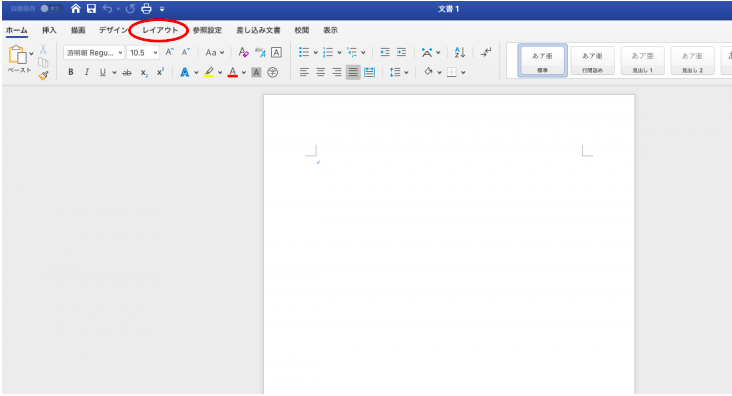This screenshot has height=396, width=732.
Task: Apply the 標準 style
Action: [x=542, y=60]
